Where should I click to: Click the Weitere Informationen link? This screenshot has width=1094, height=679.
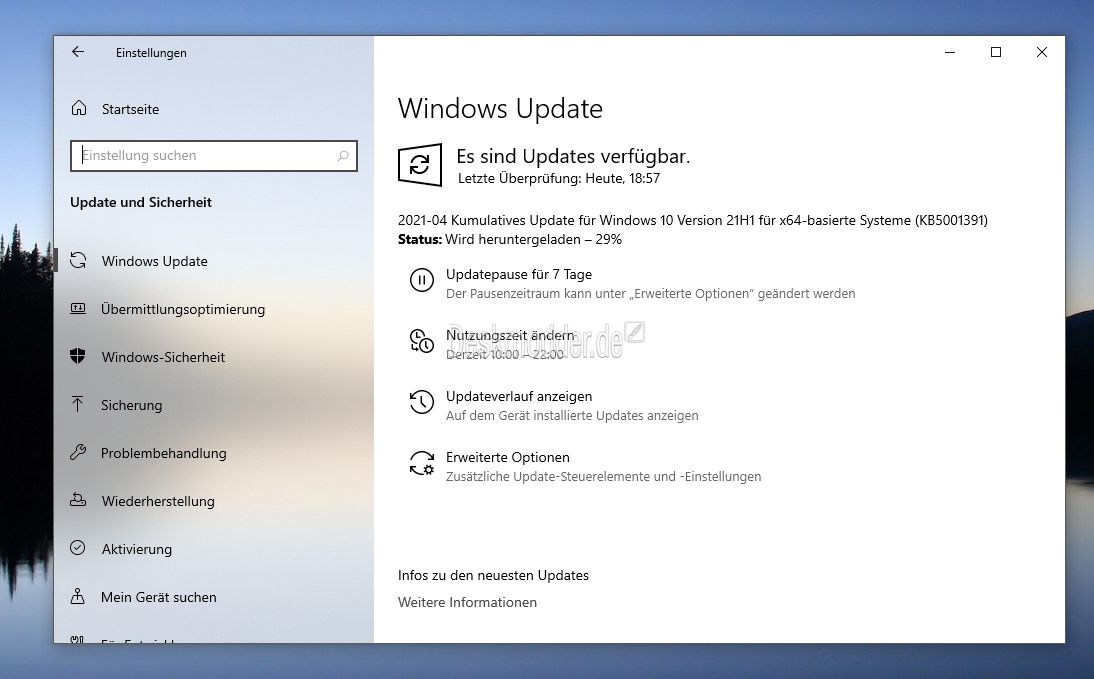pyautogui.click(x=467, y=602)
